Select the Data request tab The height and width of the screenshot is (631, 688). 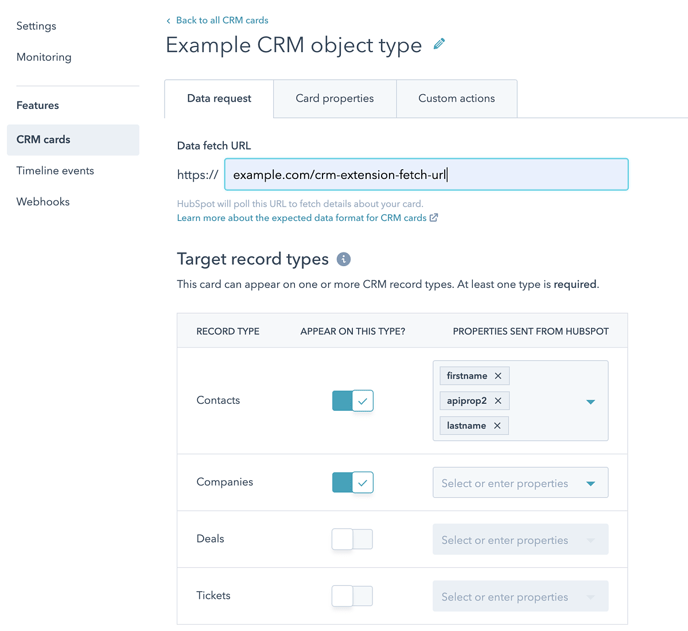(219, 99)
